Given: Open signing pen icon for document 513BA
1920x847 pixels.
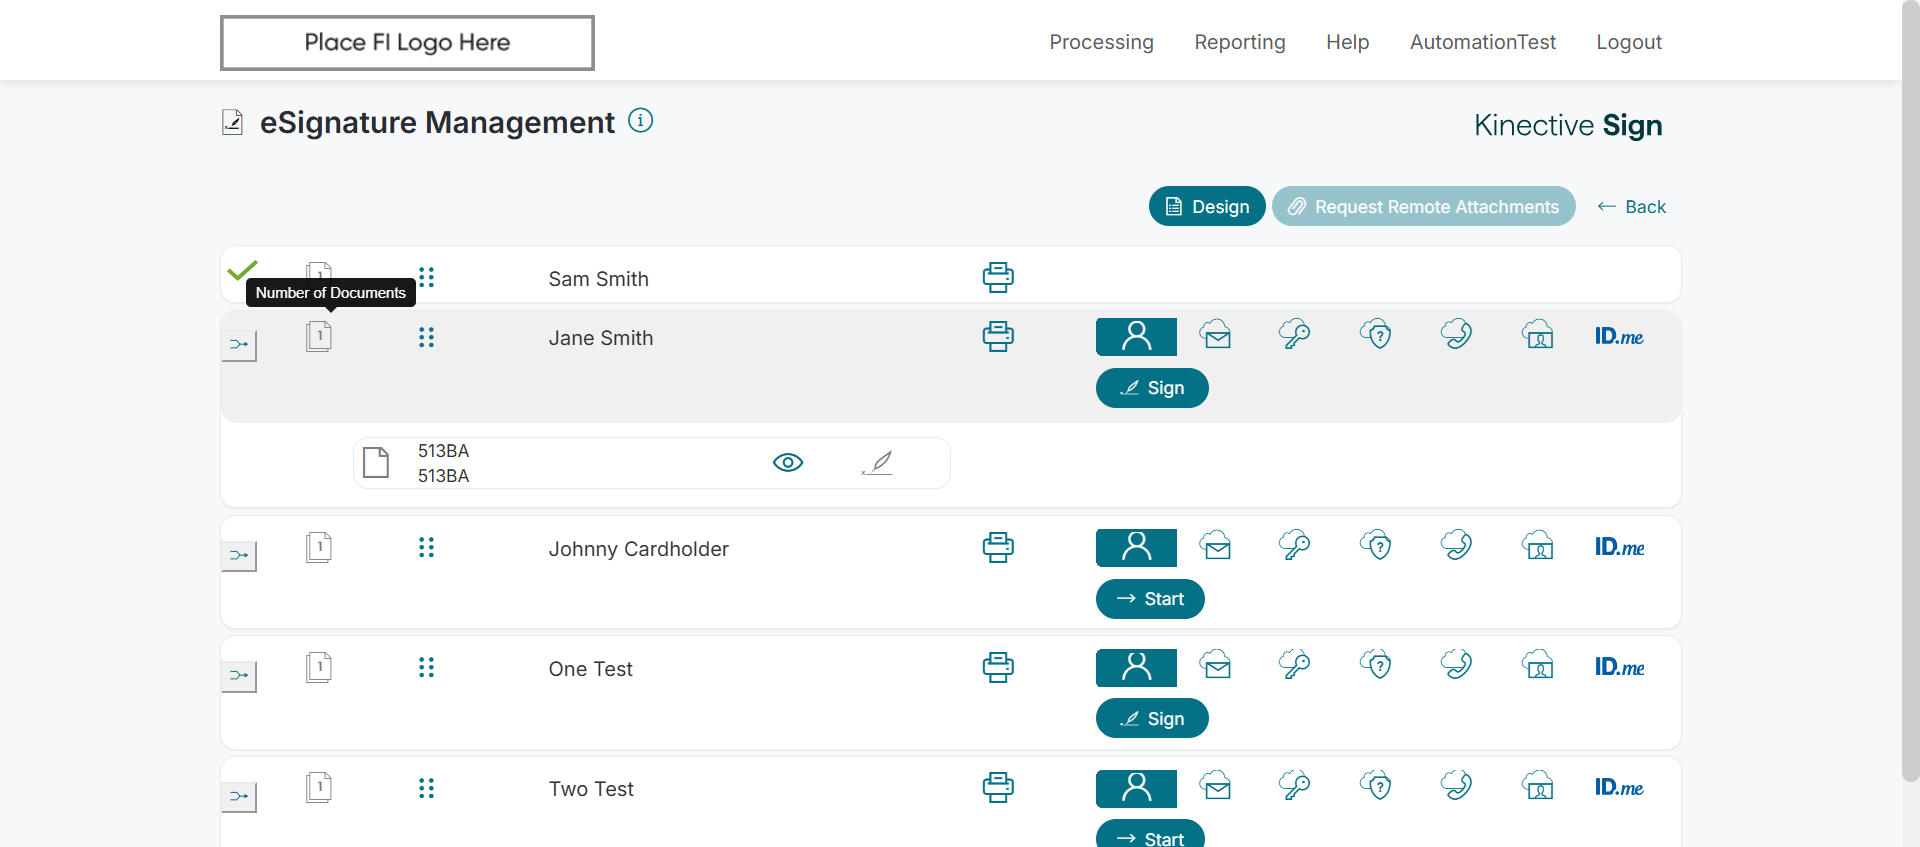Looking at the screenshot, I should (877, 463).
